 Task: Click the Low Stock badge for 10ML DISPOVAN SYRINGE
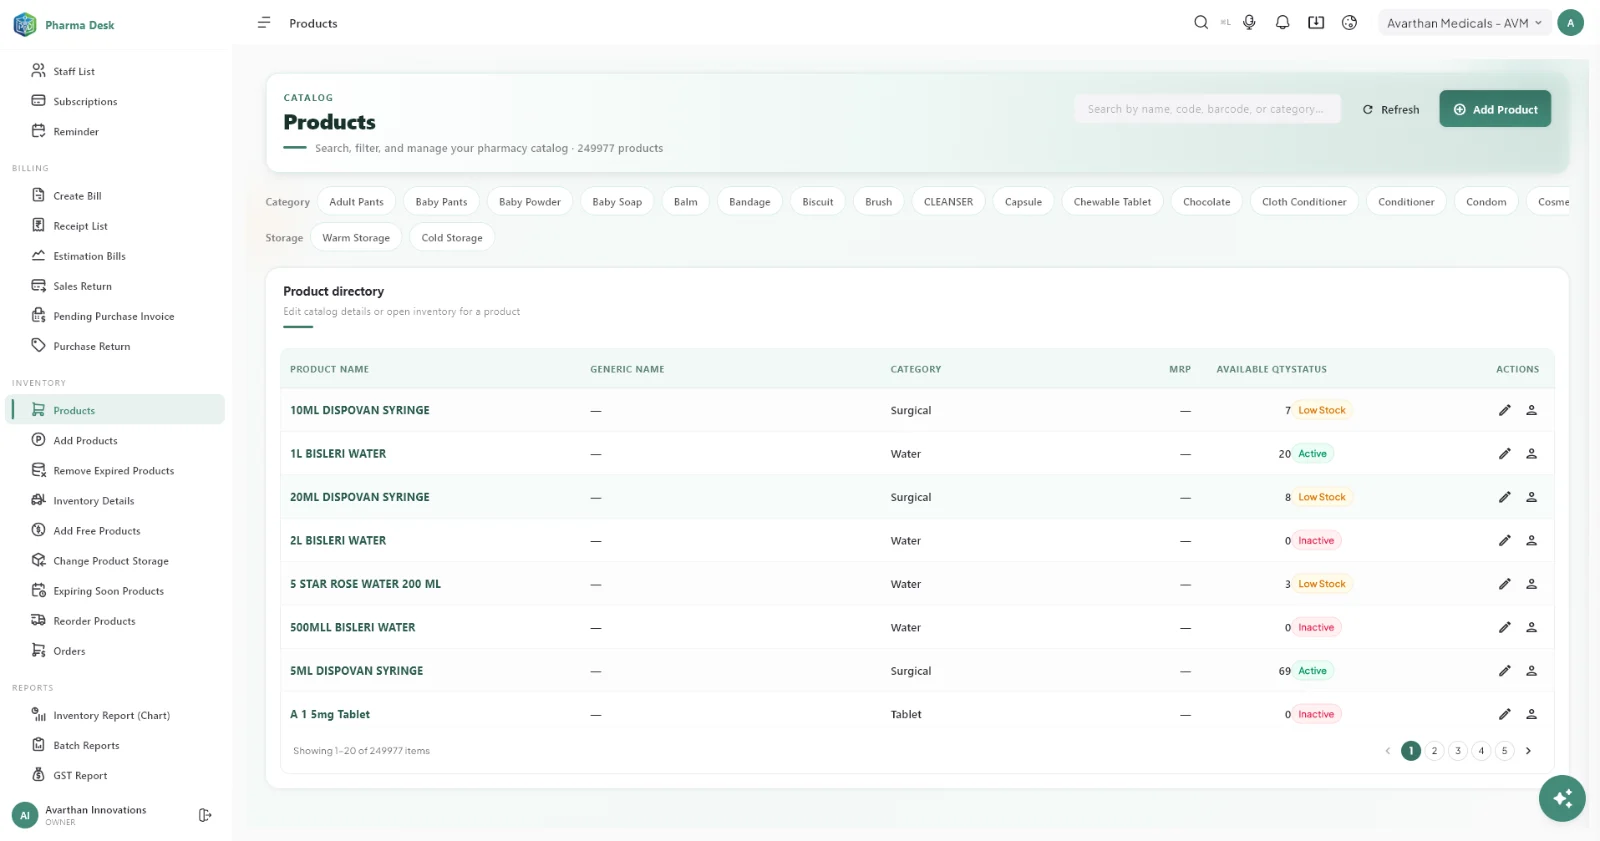1322,410
